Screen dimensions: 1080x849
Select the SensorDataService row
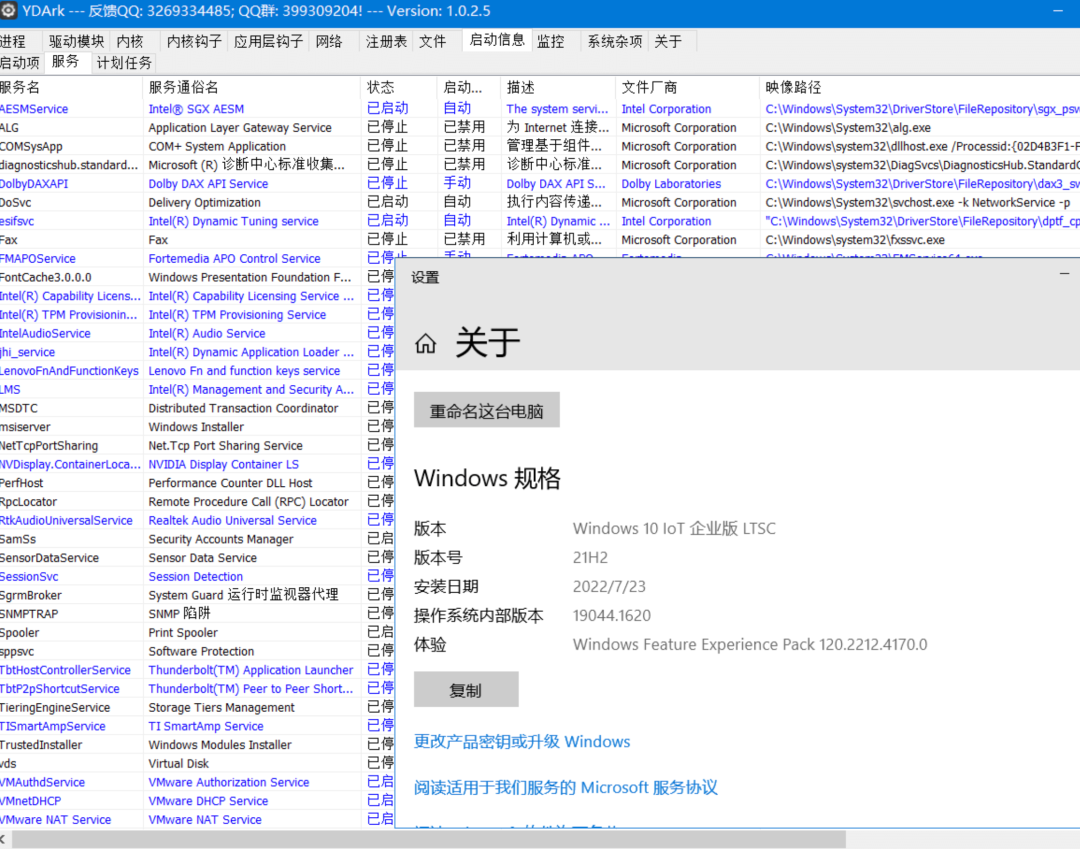[x=197, y=558]
